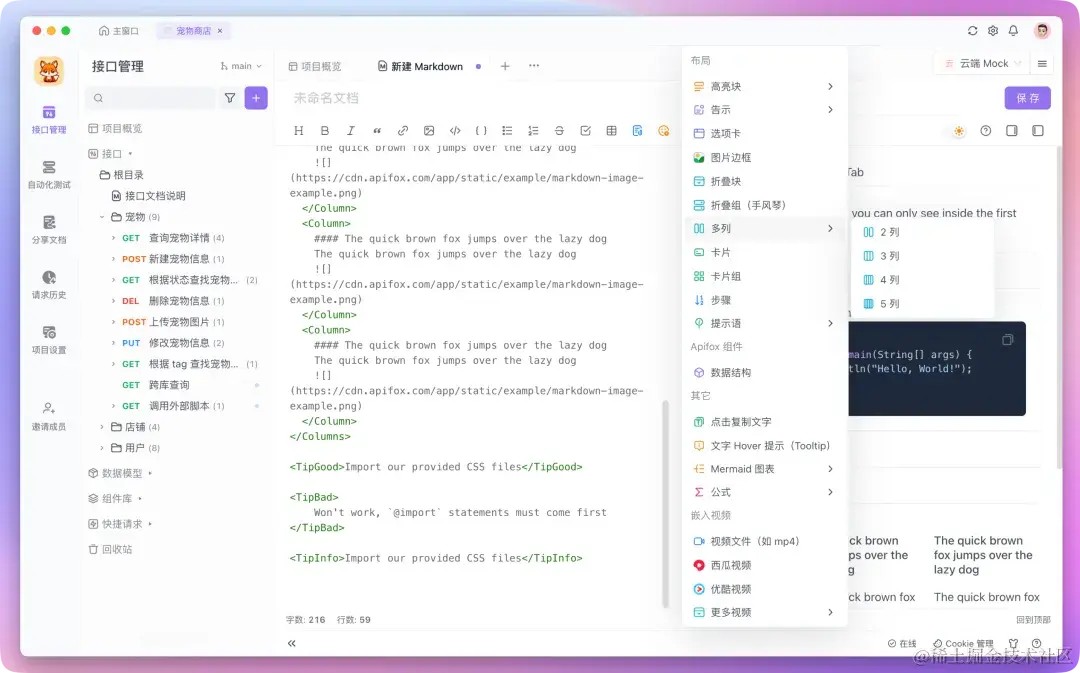Open 项目设置 in the left navigation

[49, 340]
